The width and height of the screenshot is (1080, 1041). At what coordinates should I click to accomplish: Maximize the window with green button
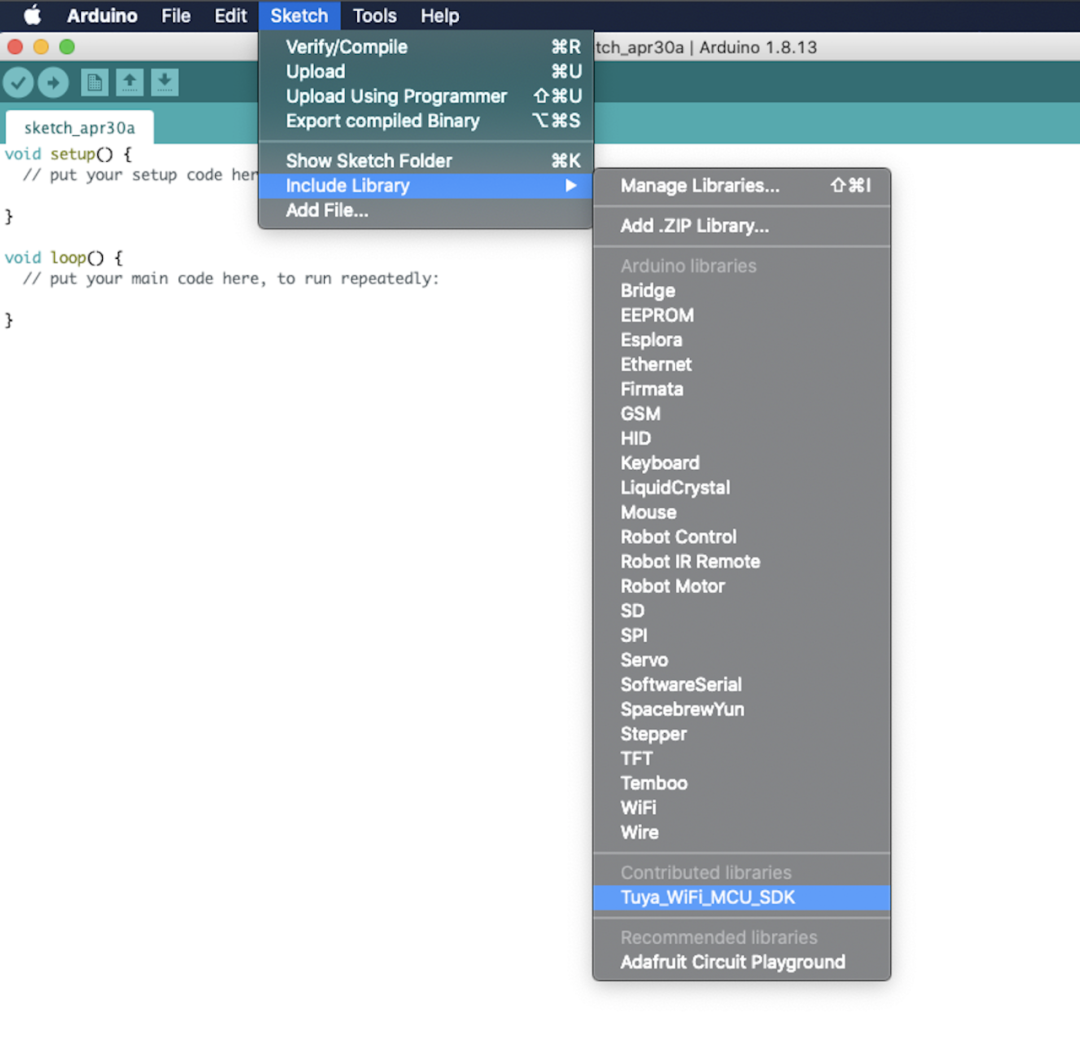point(67,47)
